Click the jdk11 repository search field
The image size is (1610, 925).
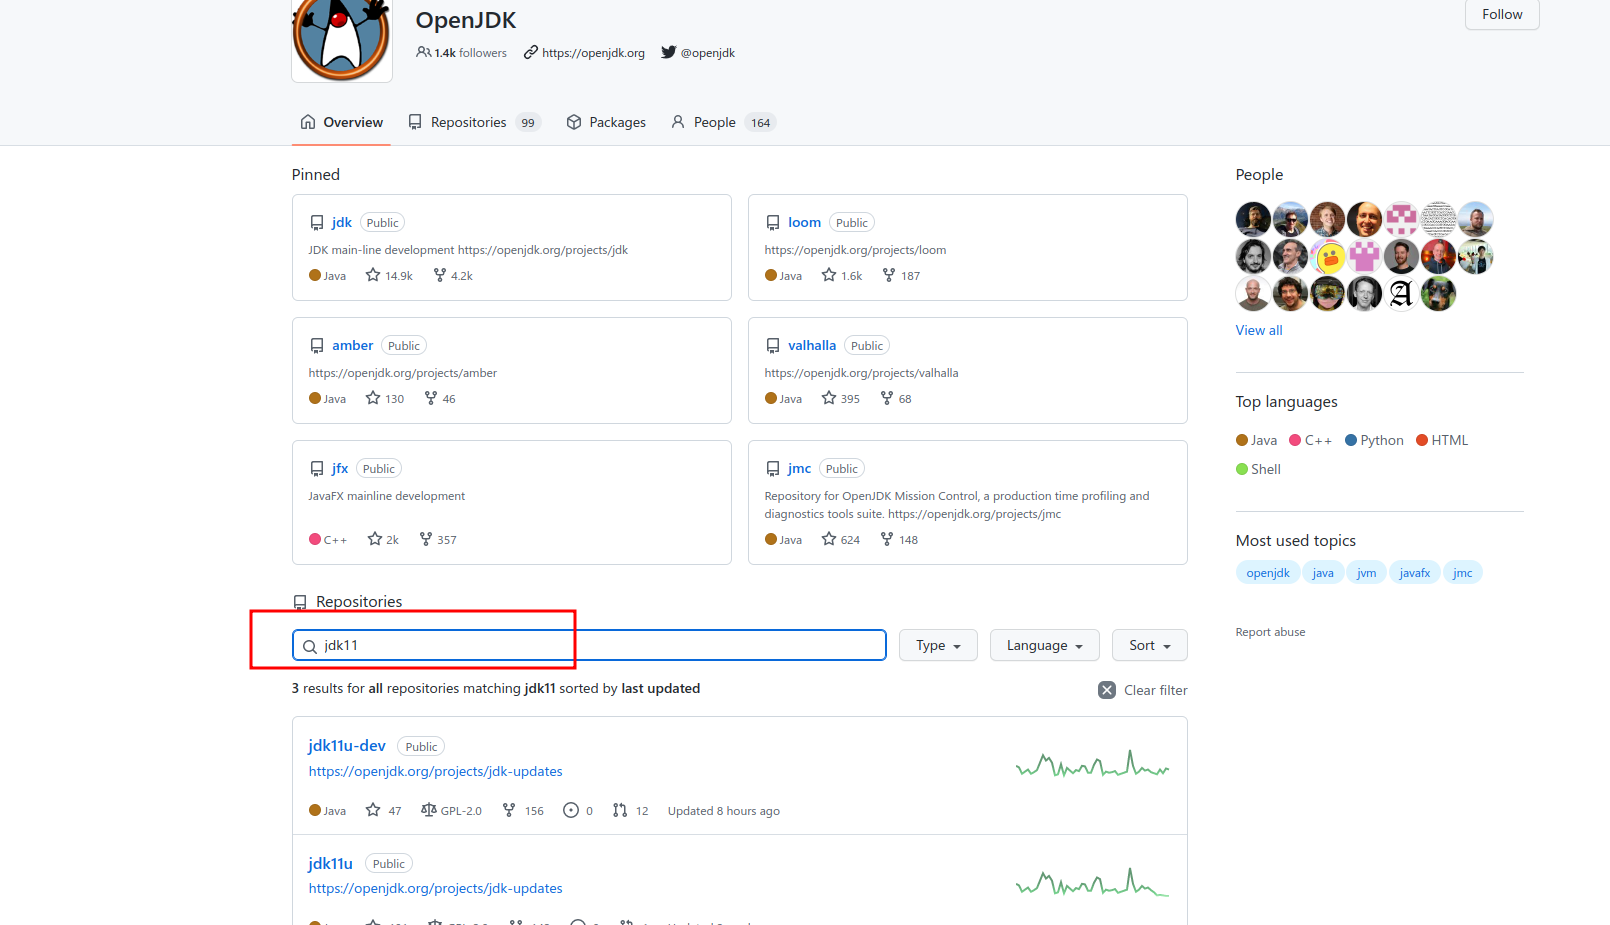click(589, 645)
